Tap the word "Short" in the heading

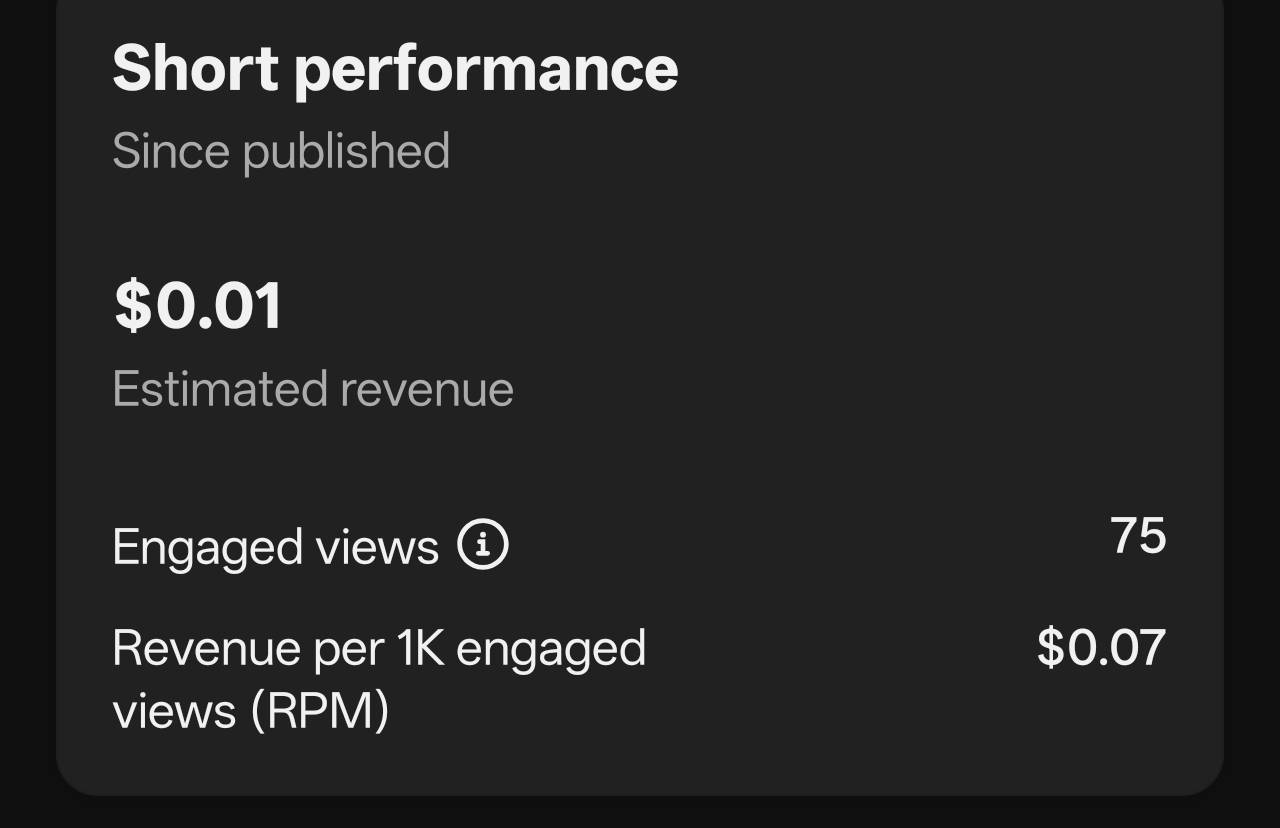tap(194, 68)
